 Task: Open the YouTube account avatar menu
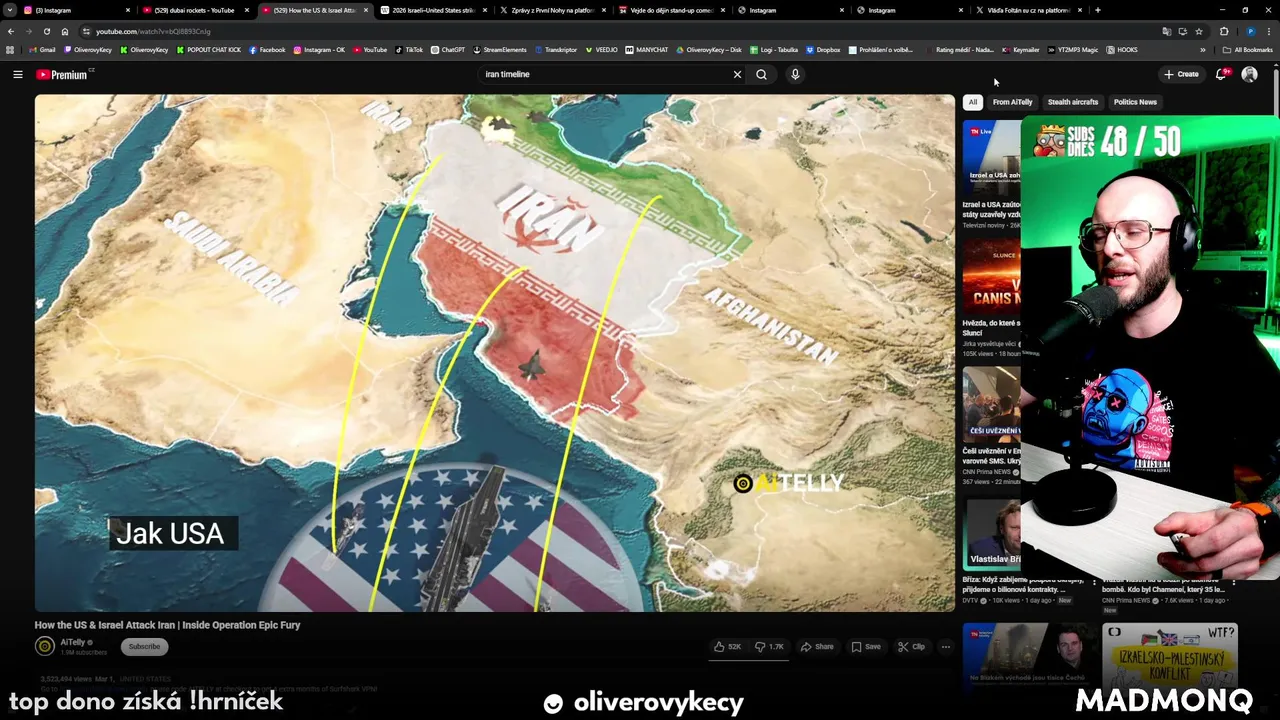point(1249,74)
